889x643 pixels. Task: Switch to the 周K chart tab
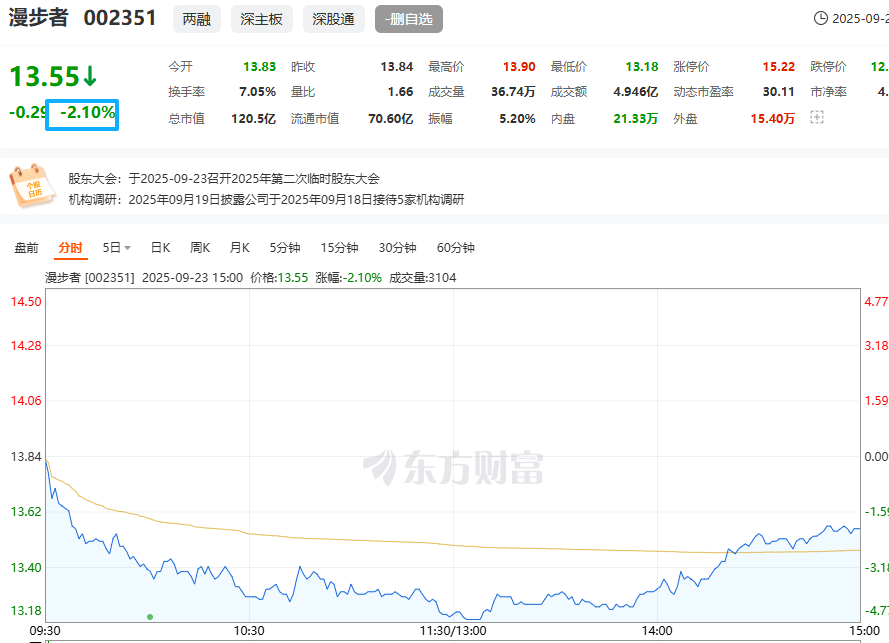pos(200,248)
